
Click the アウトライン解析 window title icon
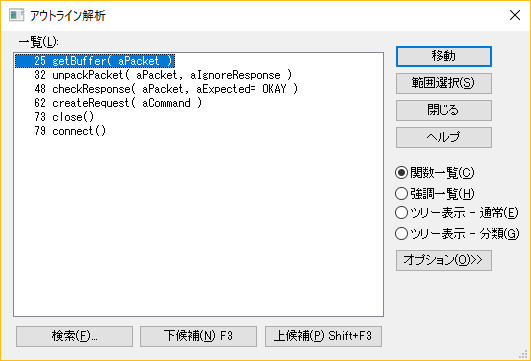click(x=17, y=15)
